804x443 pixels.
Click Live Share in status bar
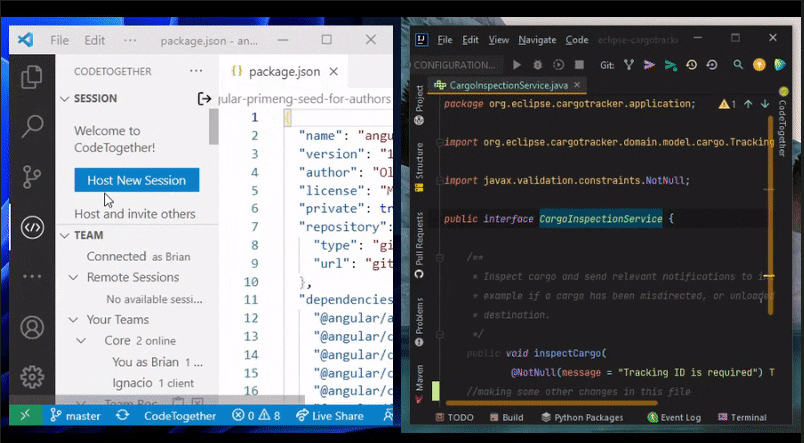click(330, 415)
